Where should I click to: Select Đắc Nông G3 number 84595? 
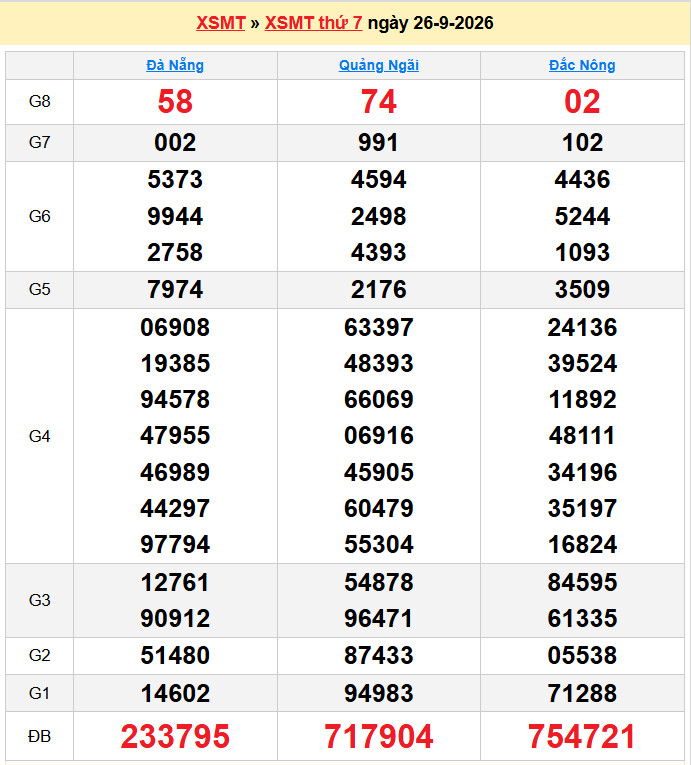(x=582, y=582)
